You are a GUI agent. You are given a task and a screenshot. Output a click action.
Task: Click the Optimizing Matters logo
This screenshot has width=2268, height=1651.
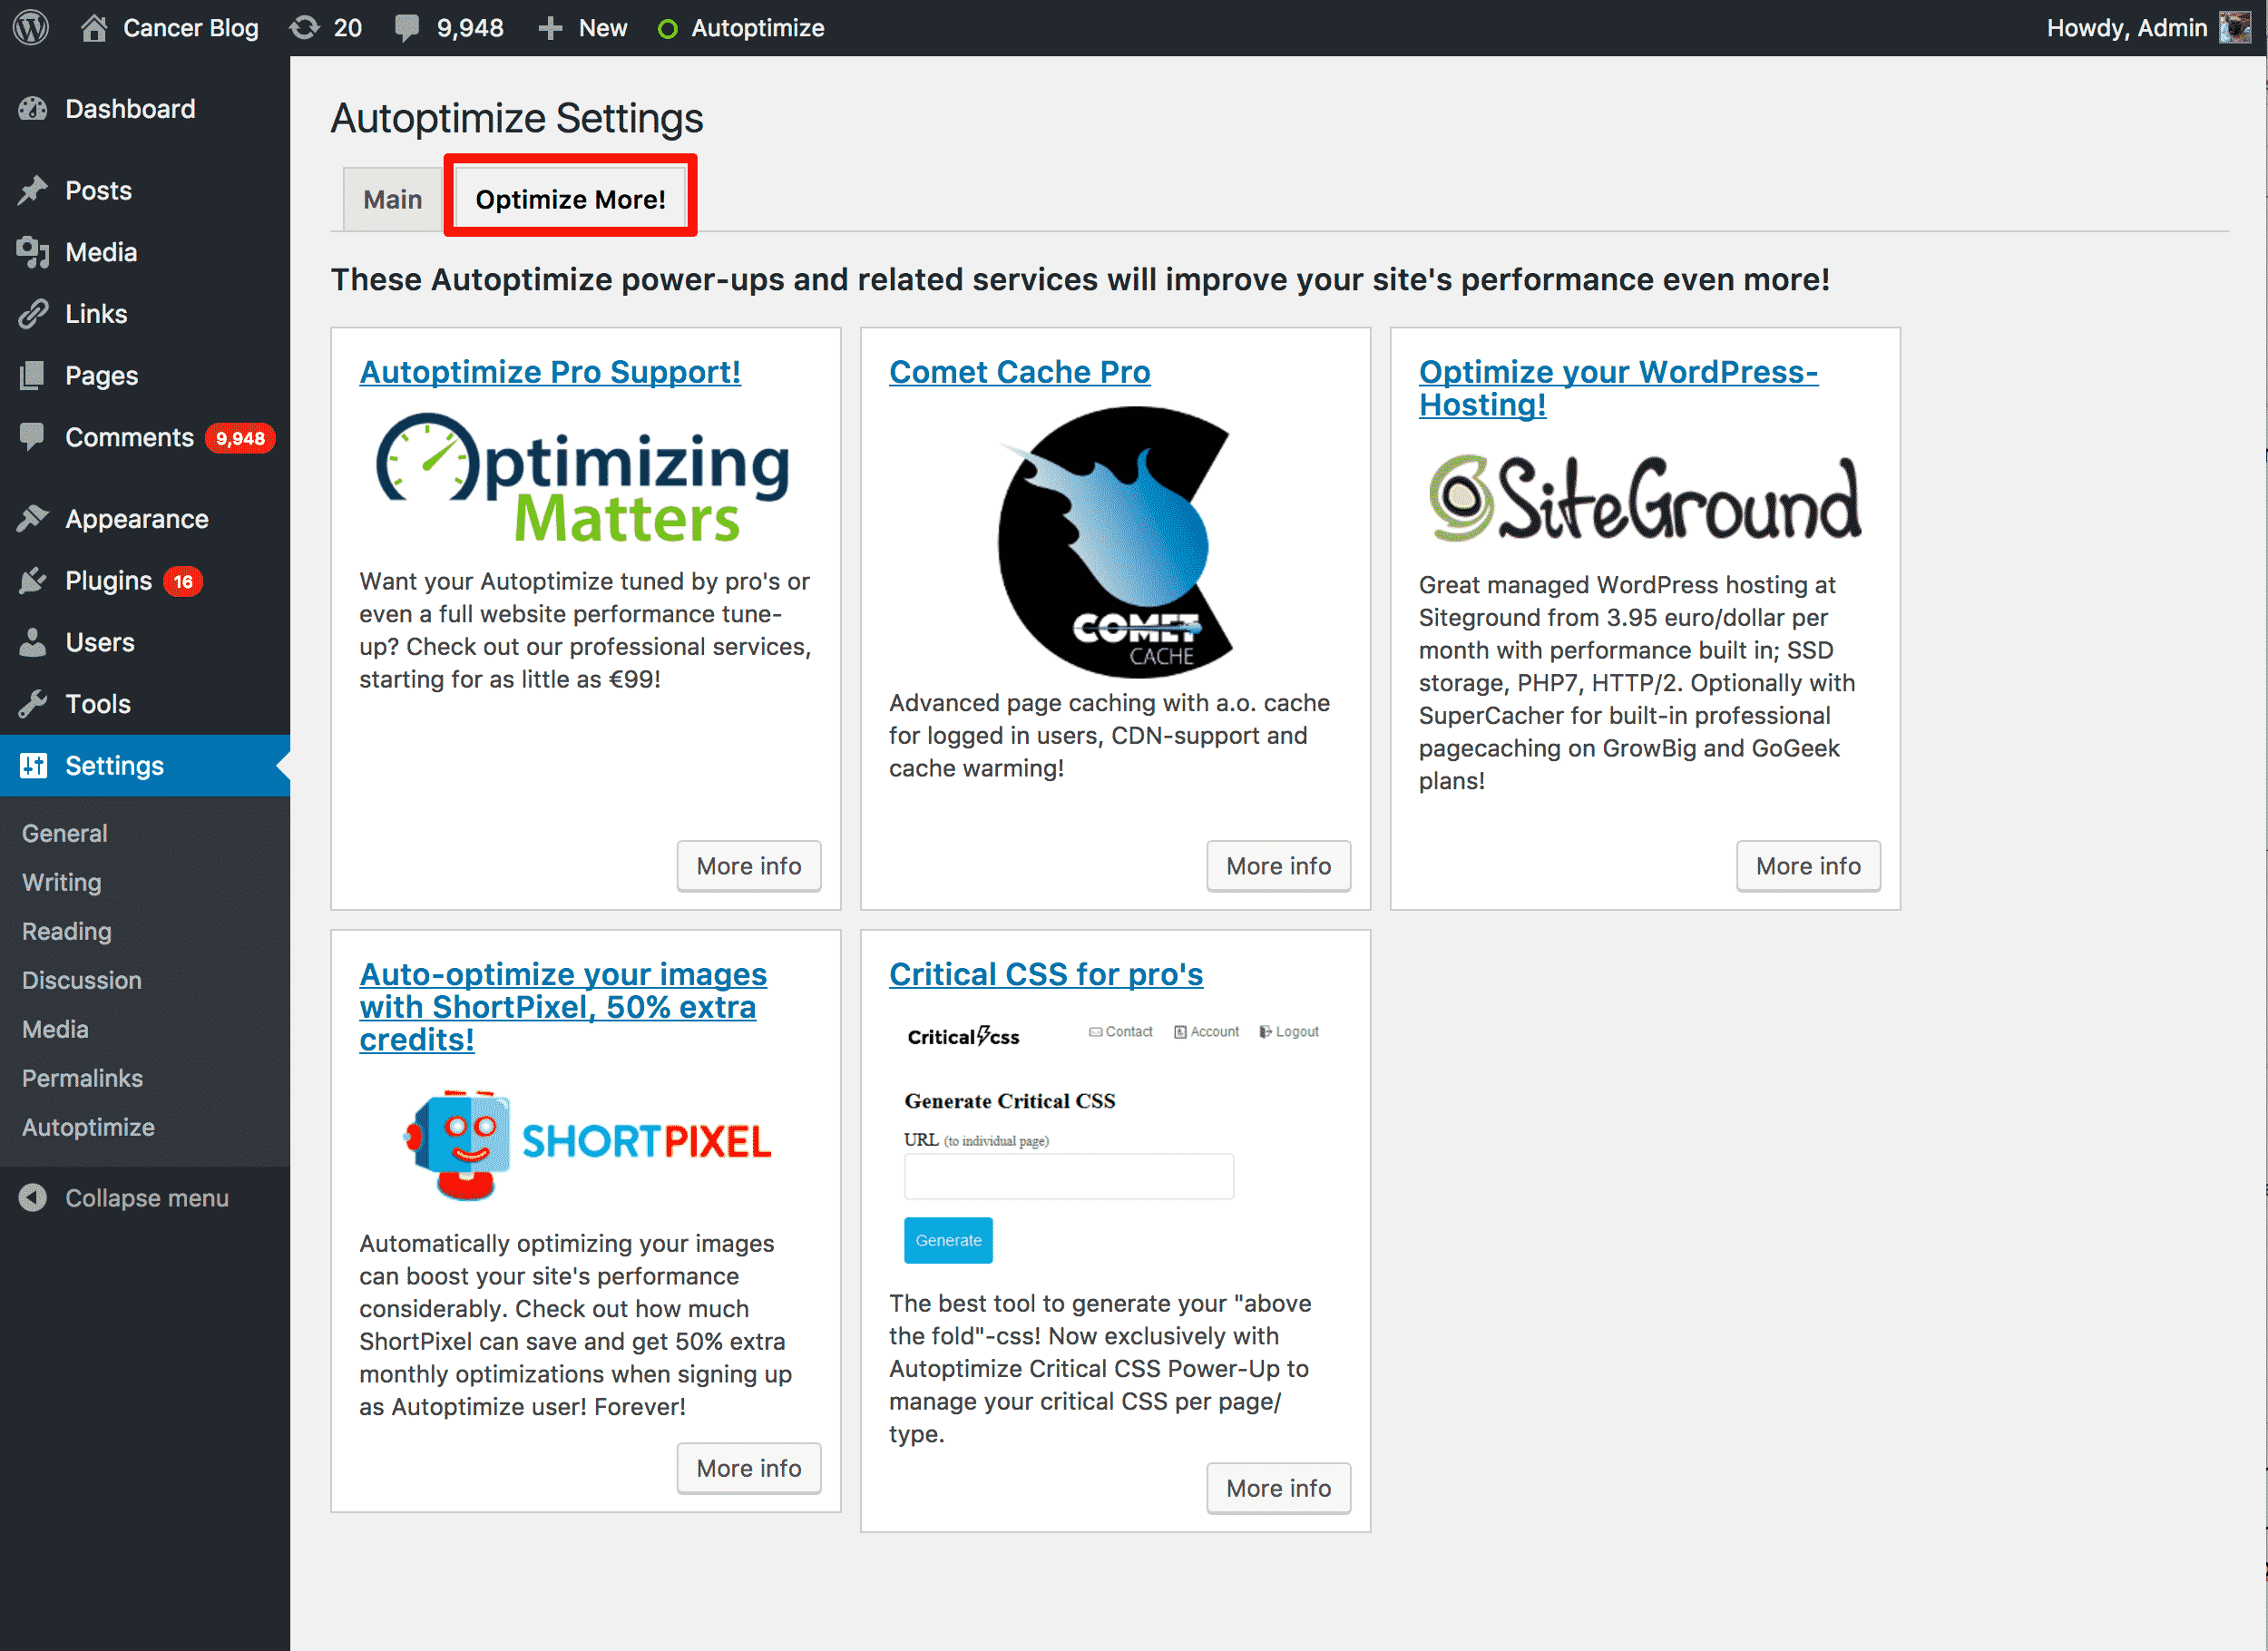coord(583,478)
